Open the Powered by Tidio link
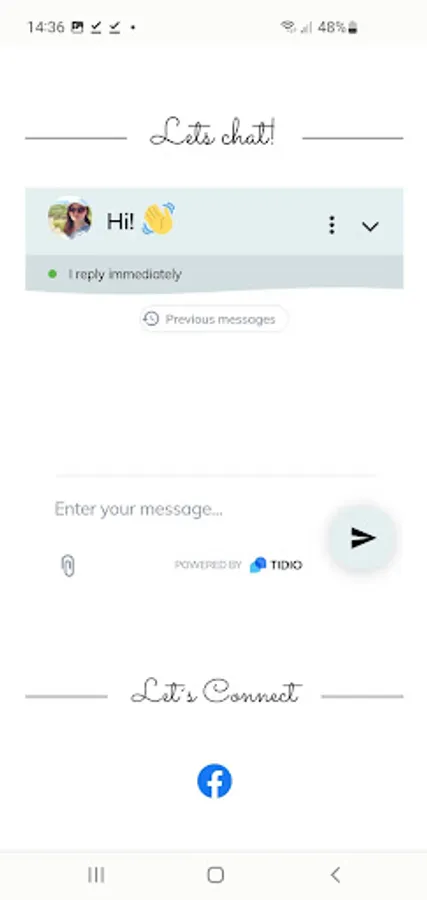The image size is (427, 900). (238, 565)
